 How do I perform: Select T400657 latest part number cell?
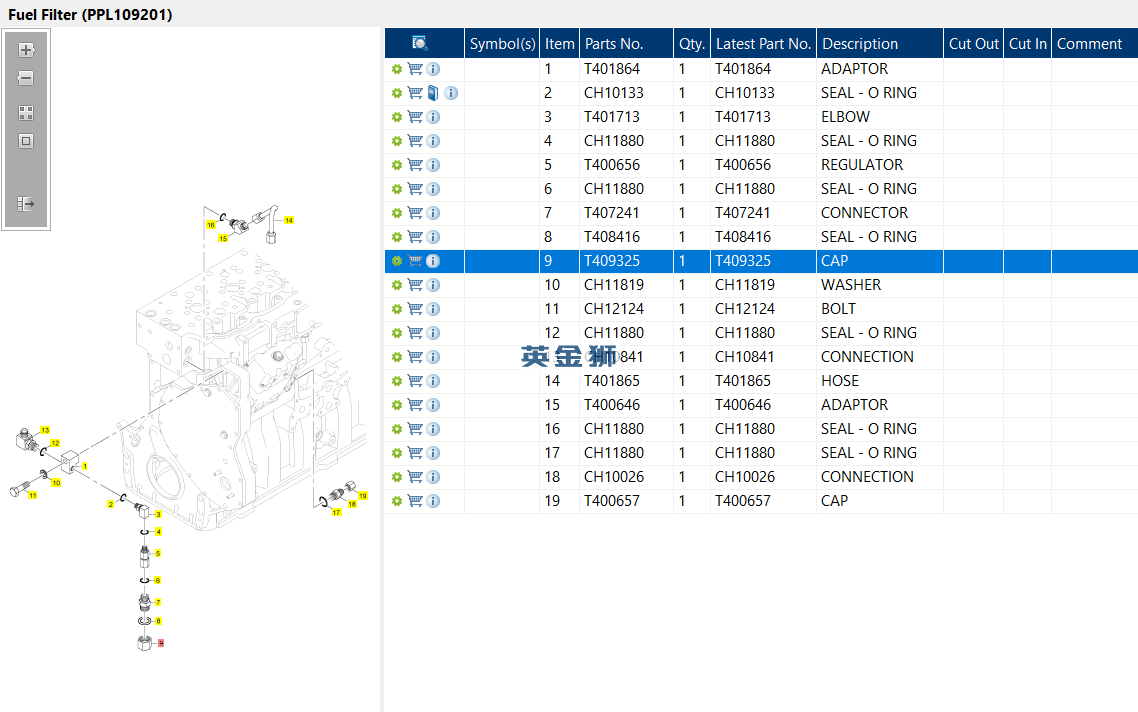click(x=764, y=500)
